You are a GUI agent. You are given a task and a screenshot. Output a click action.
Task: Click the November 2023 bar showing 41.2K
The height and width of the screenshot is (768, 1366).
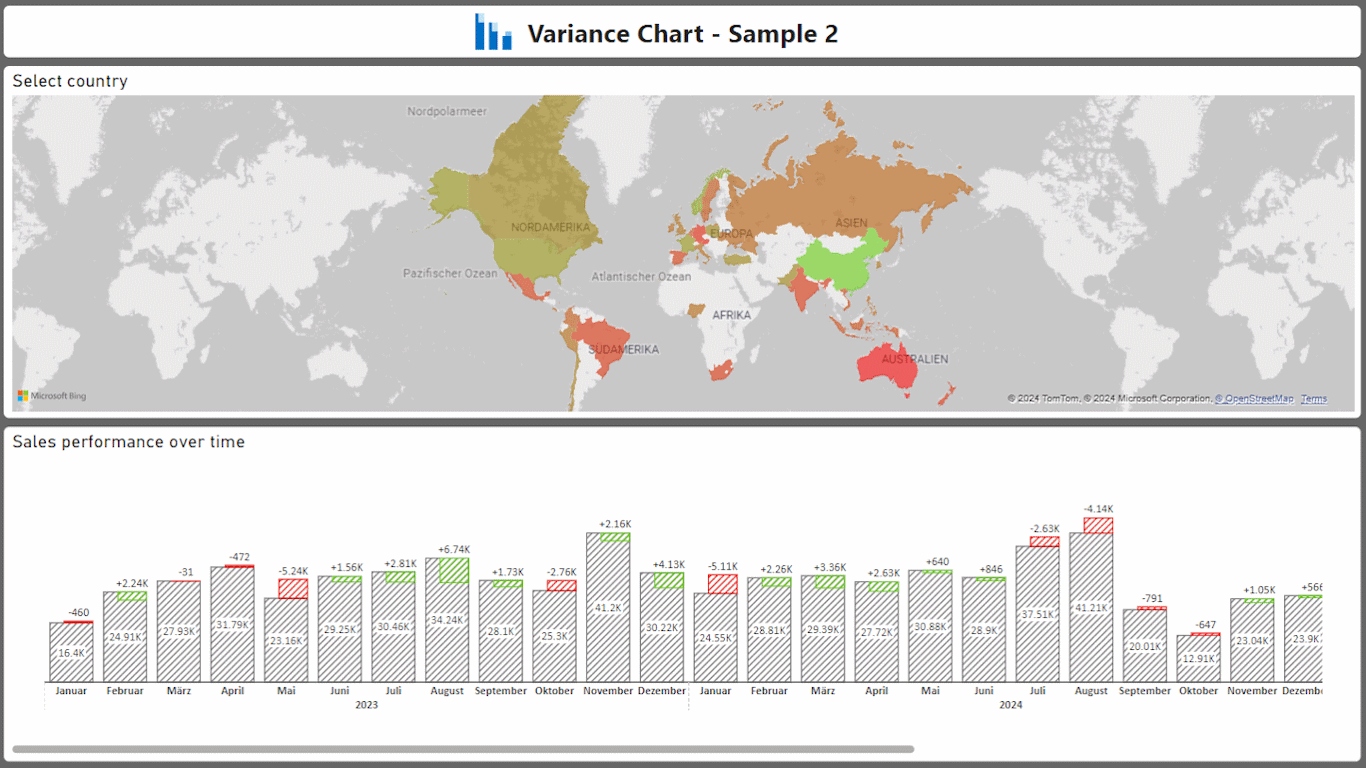[608, 620]
